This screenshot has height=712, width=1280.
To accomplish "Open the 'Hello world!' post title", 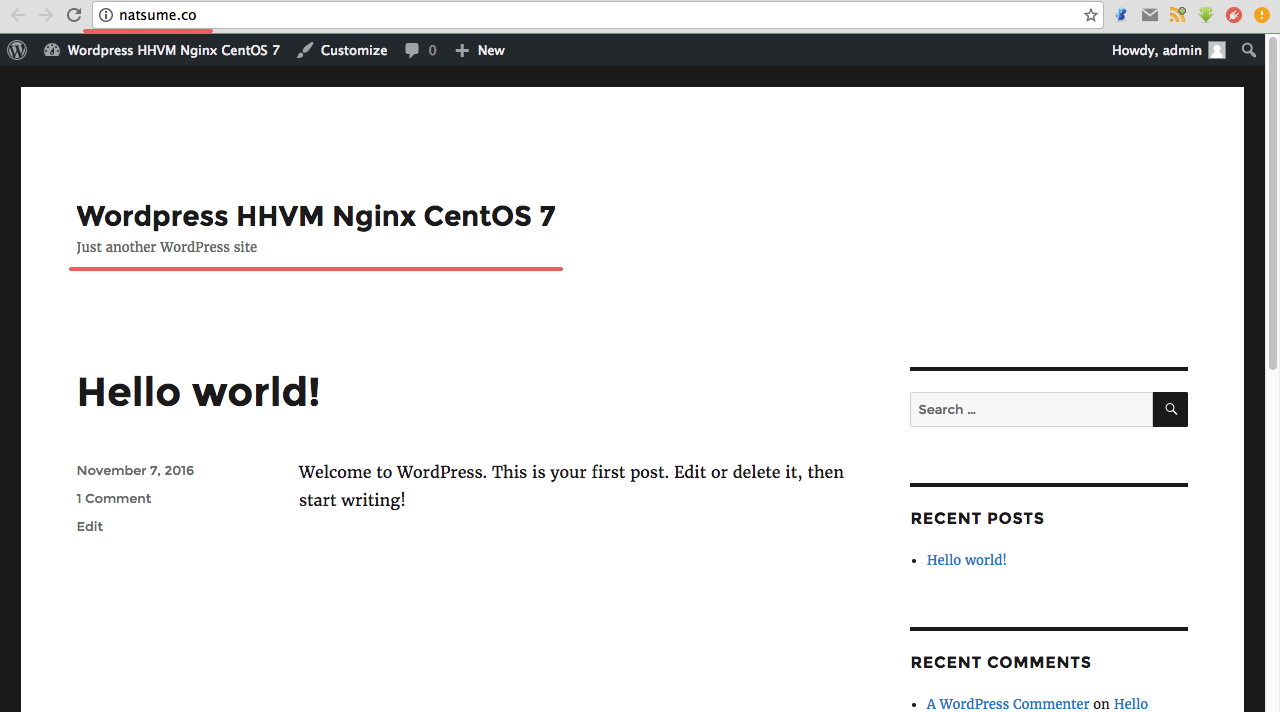I will (x=199, y=391).
